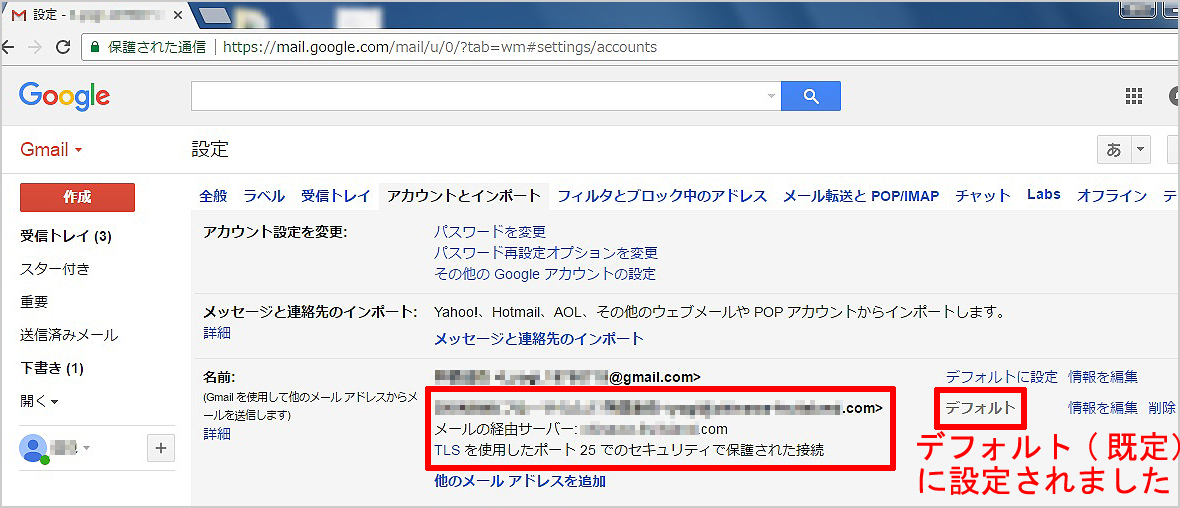Switch to フィルタとブロック中のアドレス tab
Viewport: 1180px width, 508px height.
point(662,196)
